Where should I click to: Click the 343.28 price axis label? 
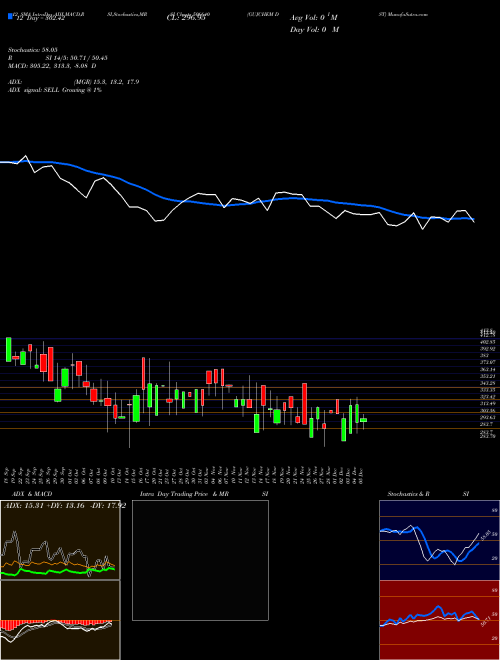click(487, 383)
